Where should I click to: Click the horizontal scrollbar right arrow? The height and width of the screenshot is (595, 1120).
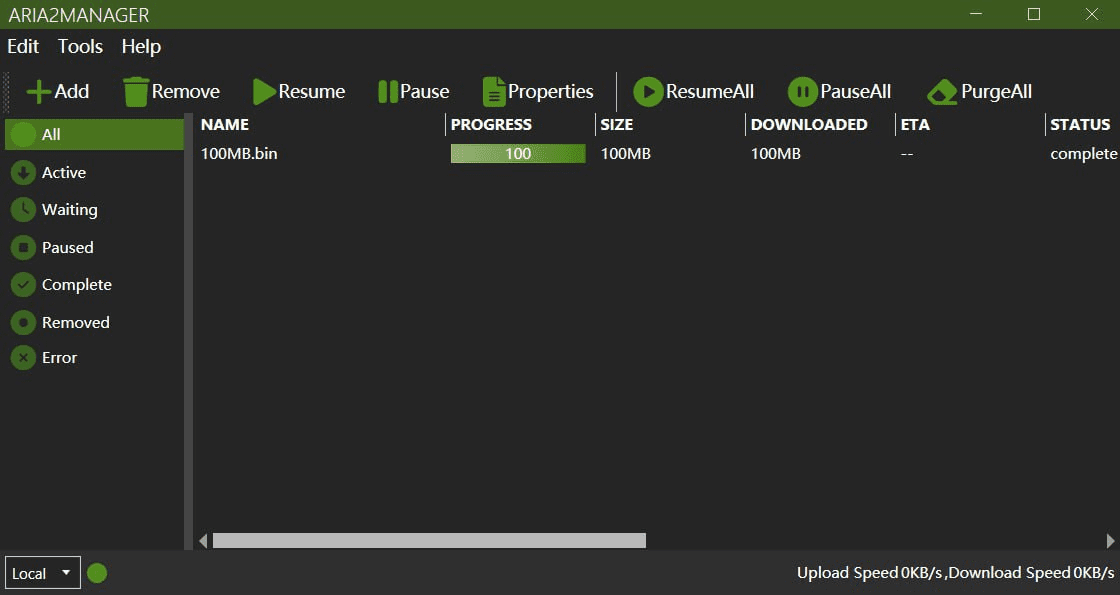(1111, 541)
